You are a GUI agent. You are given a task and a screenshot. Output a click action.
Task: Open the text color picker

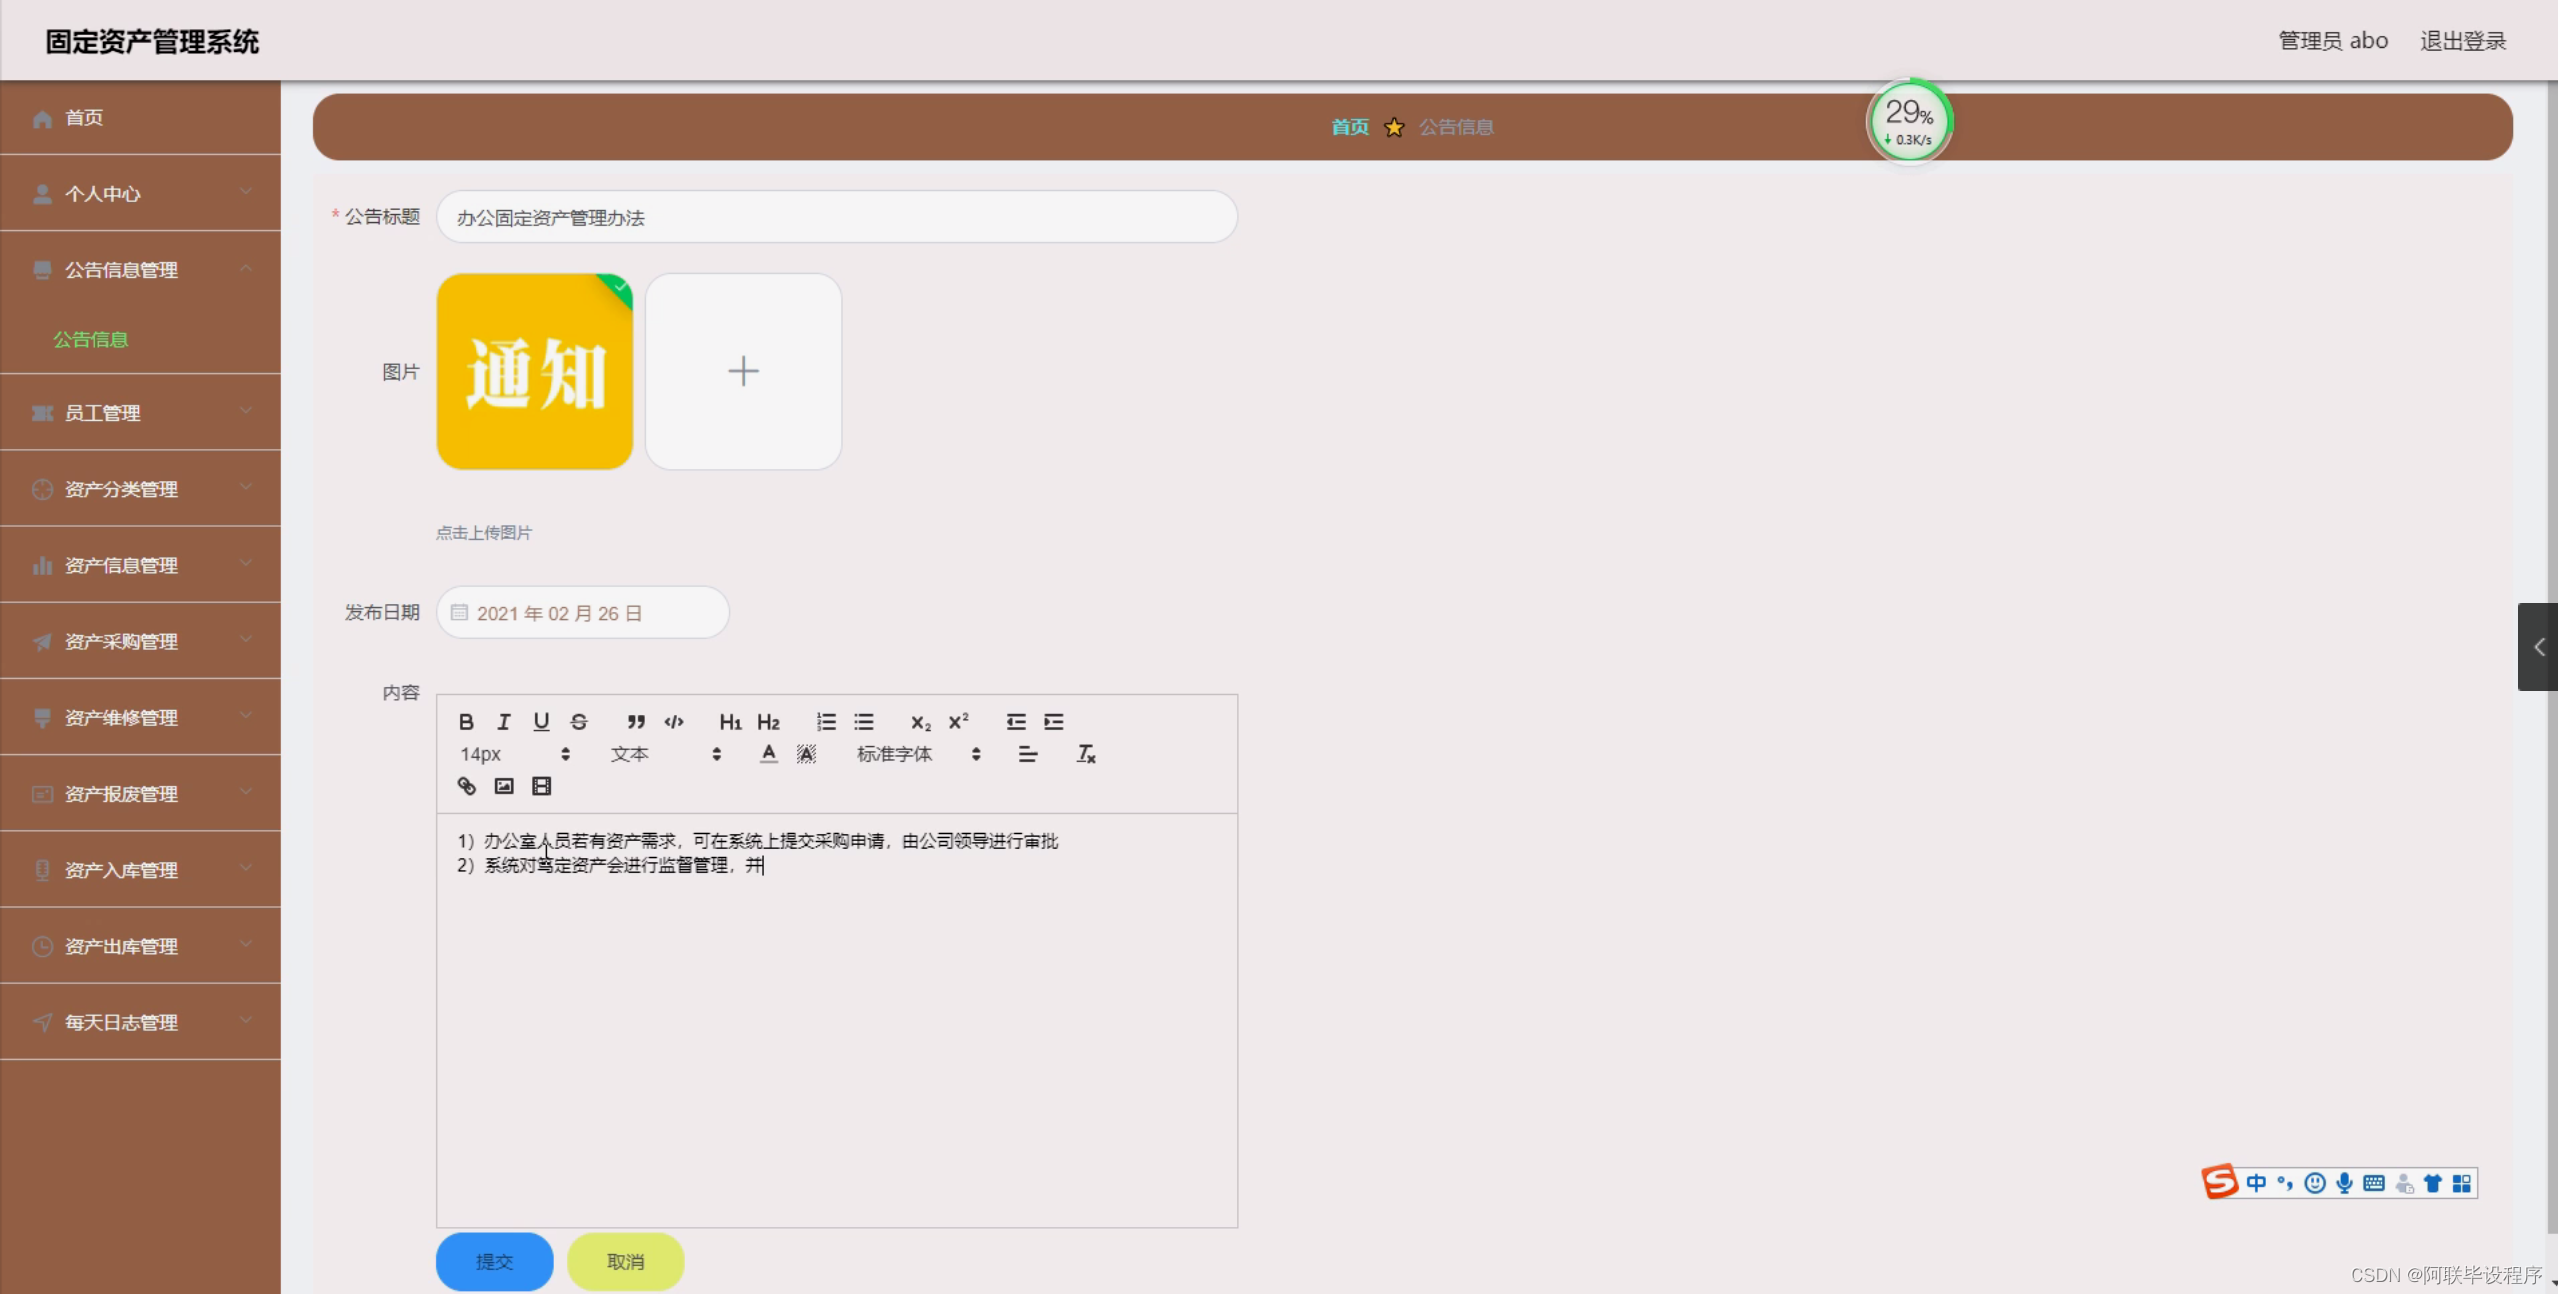click(x=768, y=754)
